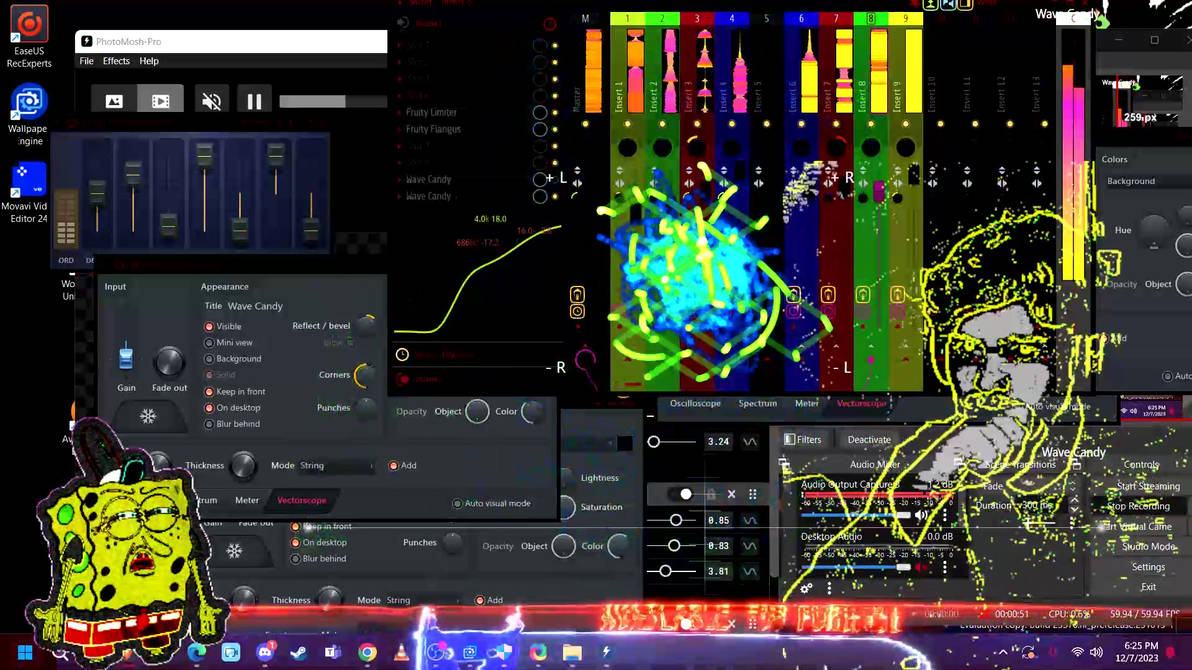Switch to the Oscilloscope tab

click(695, 403)
